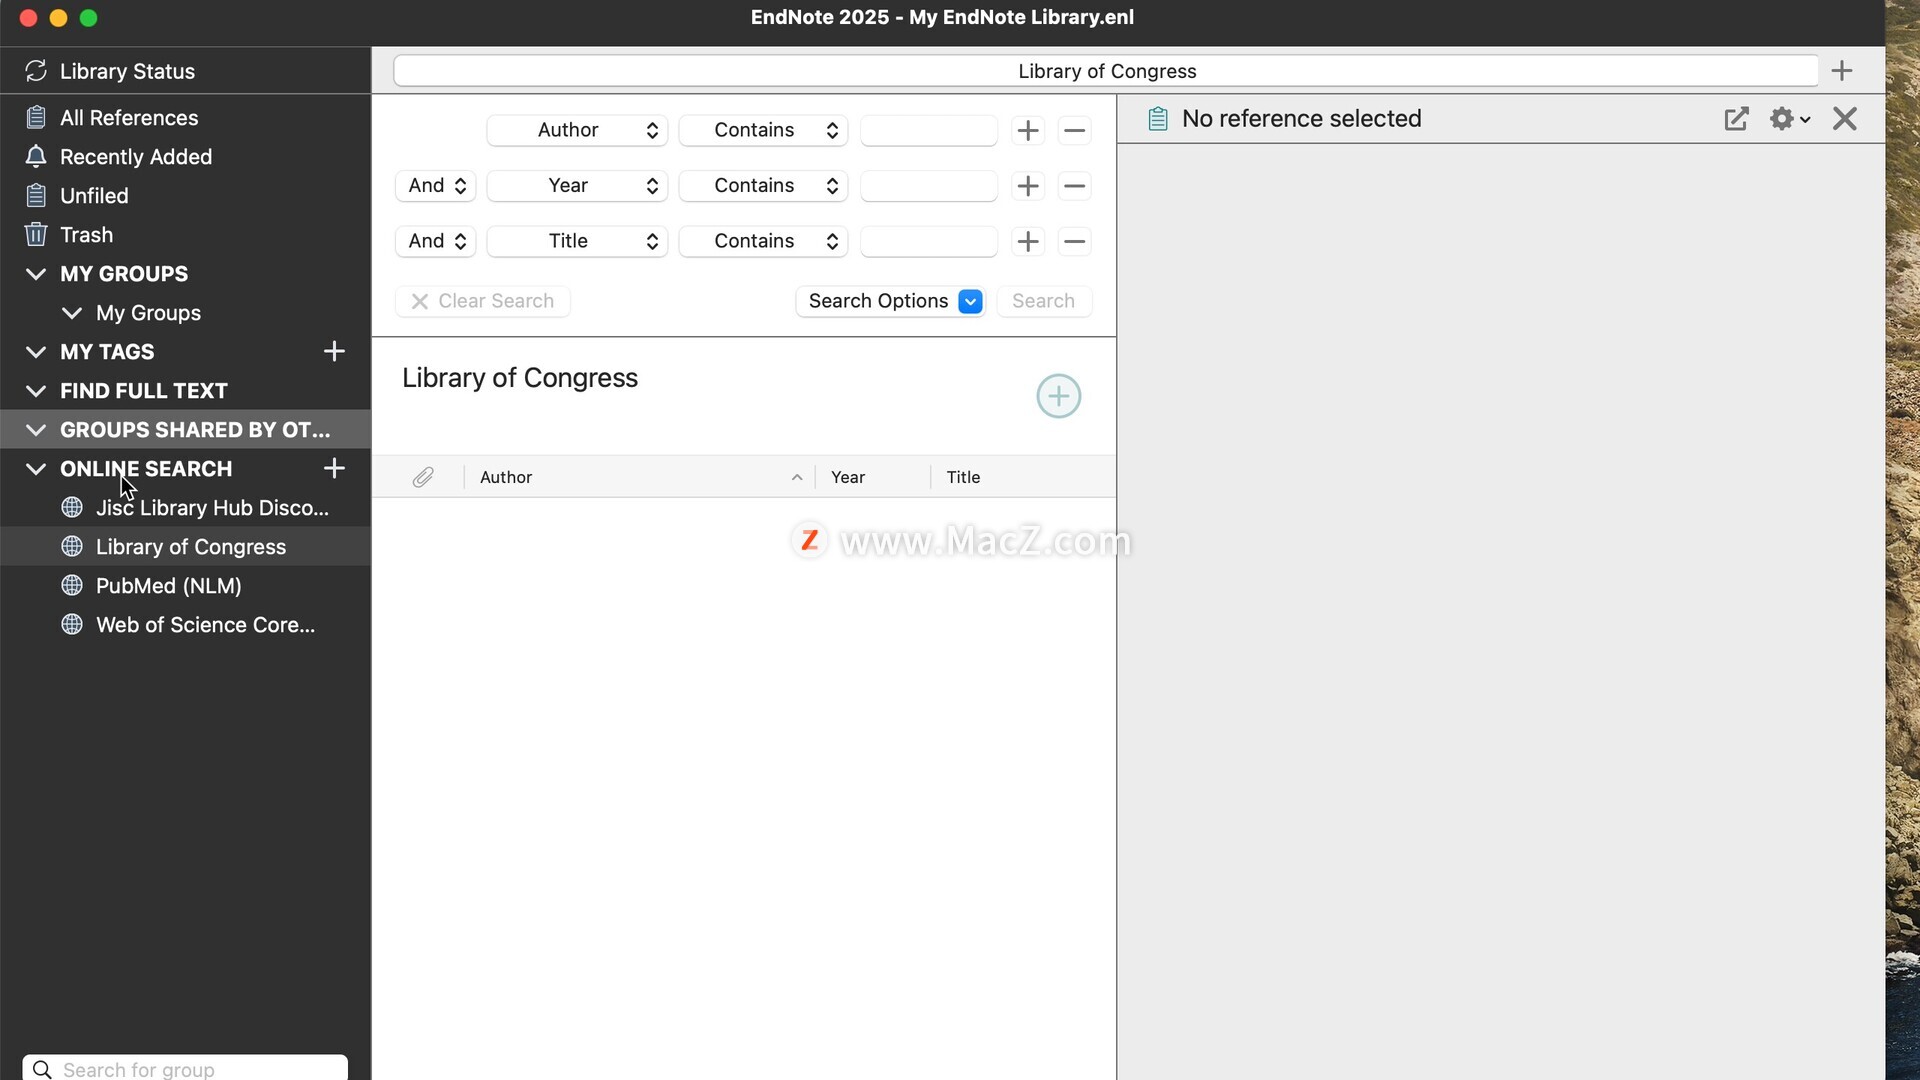Collapse the ONLINE SEARCH section
This screenshot has width=1920, height=1080.
coord(36,469)
